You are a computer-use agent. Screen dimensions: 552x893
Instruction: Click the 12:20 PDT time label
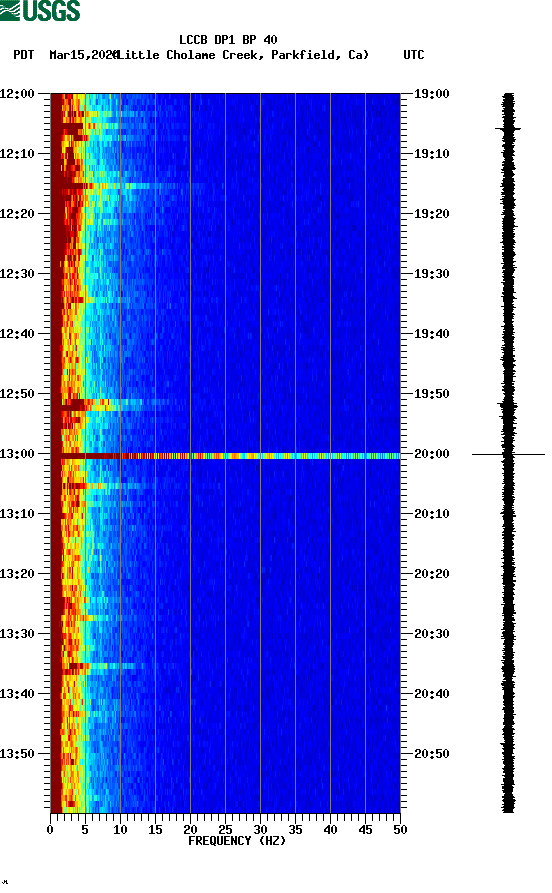(x=18, y=214)
